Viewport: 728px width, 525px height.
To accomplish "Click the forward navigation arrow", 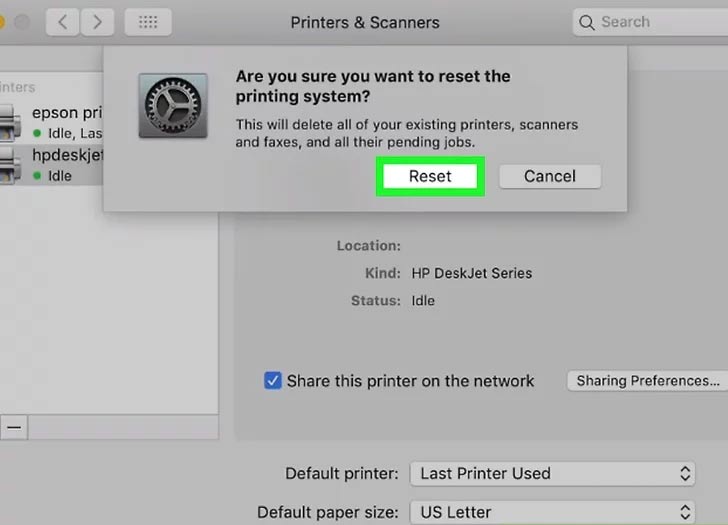I will click(x=97, y=21).
